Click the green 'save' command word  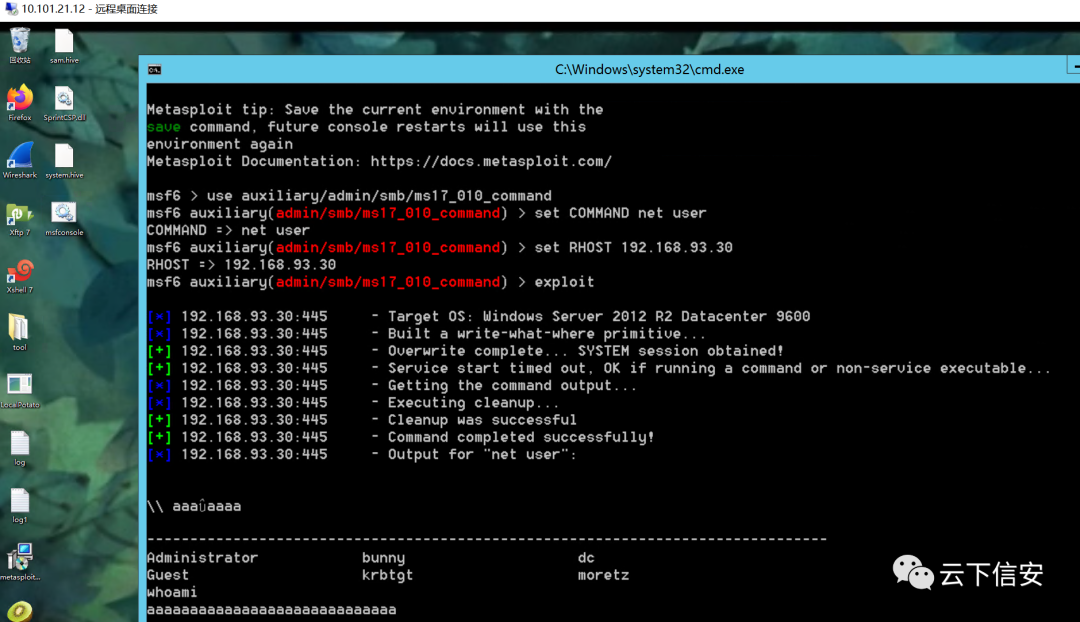pyautogui.click(x=164, y=127)
